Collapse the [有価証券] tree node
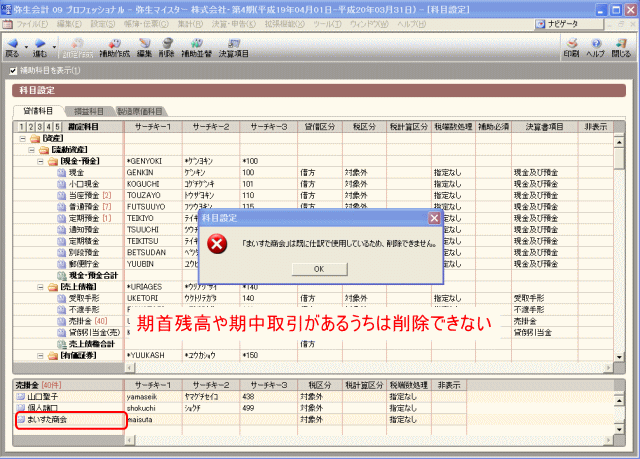 [40, 356]
